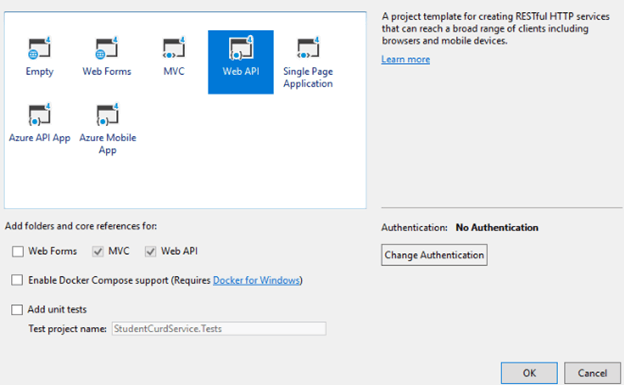Dismiss dialog with Cancel button
Screen dimensions: 624x385
[x=592, y=373]
